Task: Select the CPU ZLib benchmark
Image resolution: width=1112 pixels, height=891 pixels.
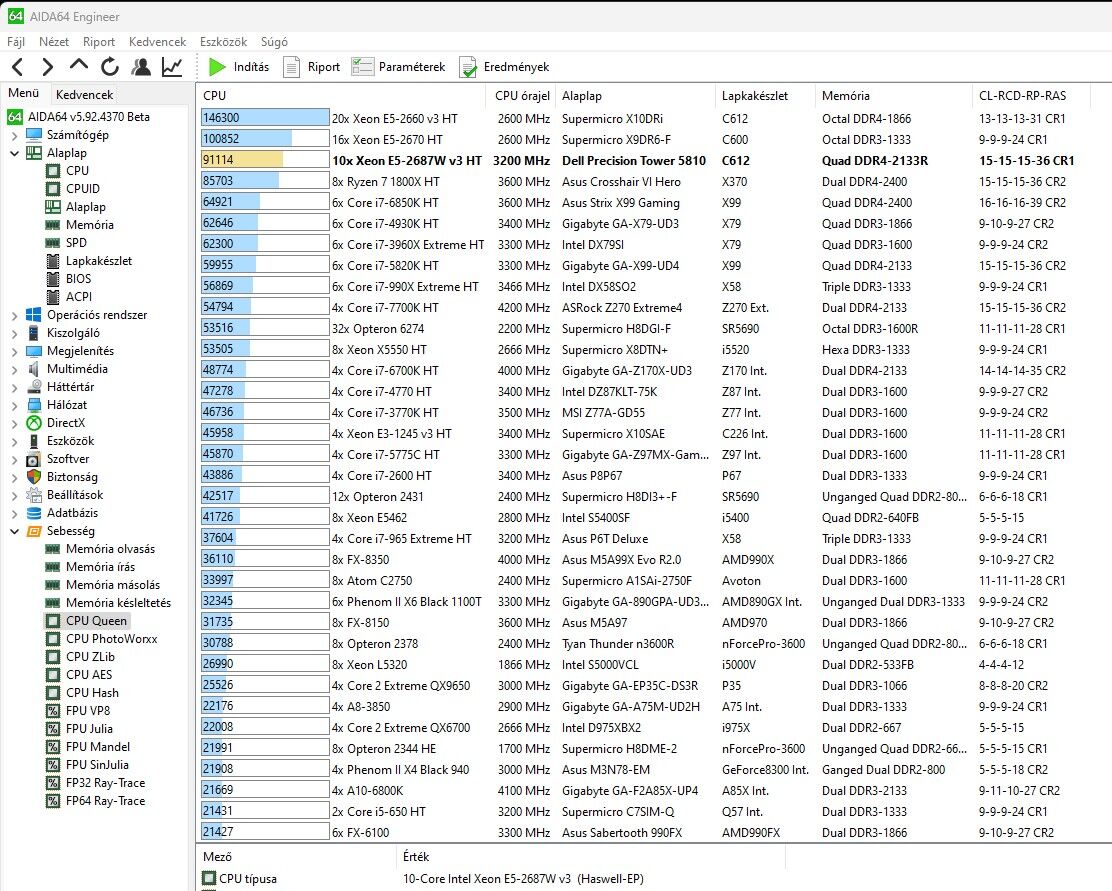Action: [x=80, y=657]
